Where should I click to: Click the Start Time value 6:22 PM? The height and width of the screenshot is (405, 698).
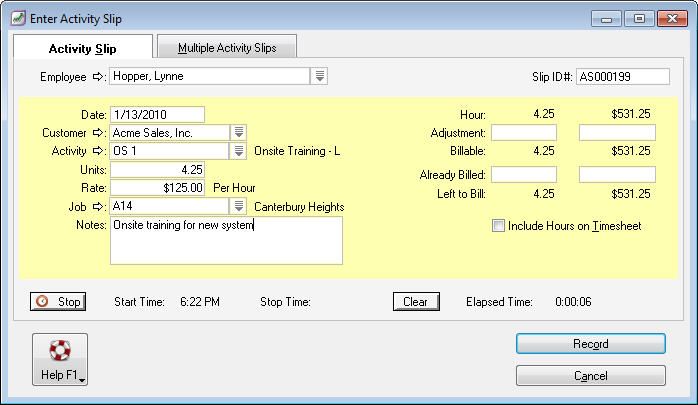coord(200,302)
